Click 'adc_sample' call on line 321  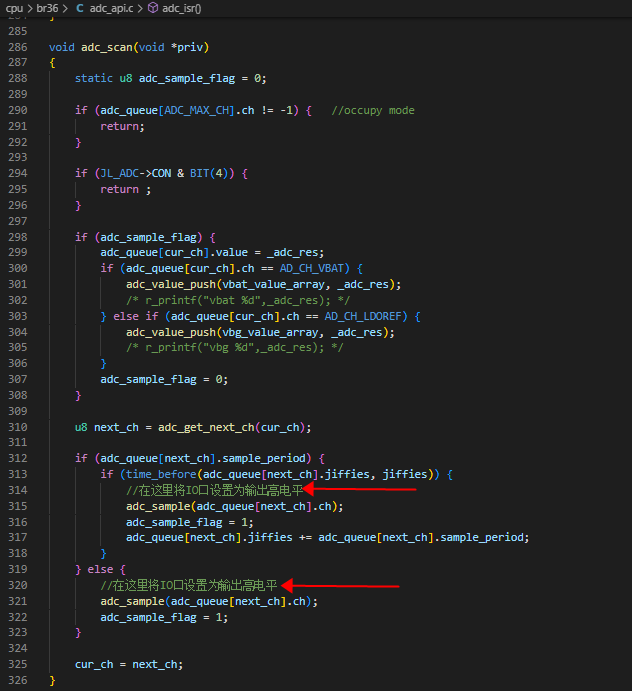click(132, 601)
